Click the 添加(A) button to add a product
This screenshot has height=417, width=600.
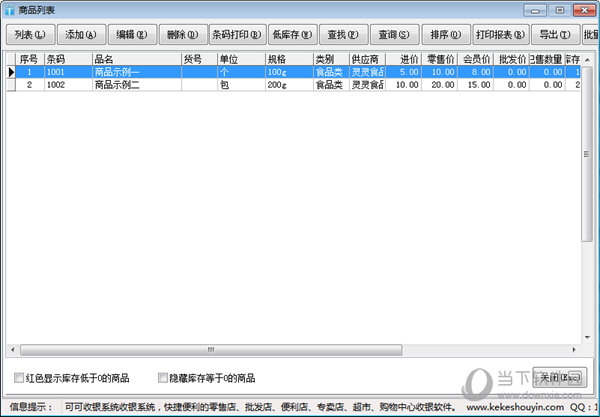(x=82, y=35)
